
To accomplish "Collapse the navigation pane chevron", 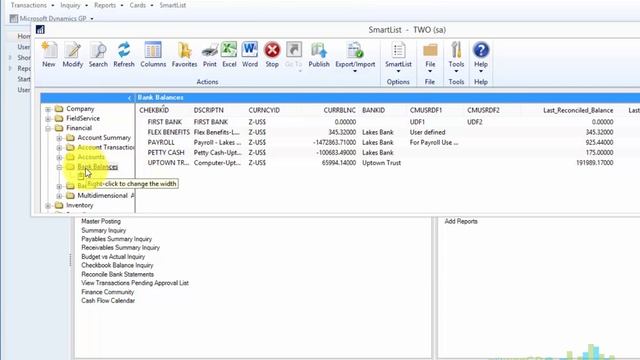I will pyautogui.click(x=129, y=98).
